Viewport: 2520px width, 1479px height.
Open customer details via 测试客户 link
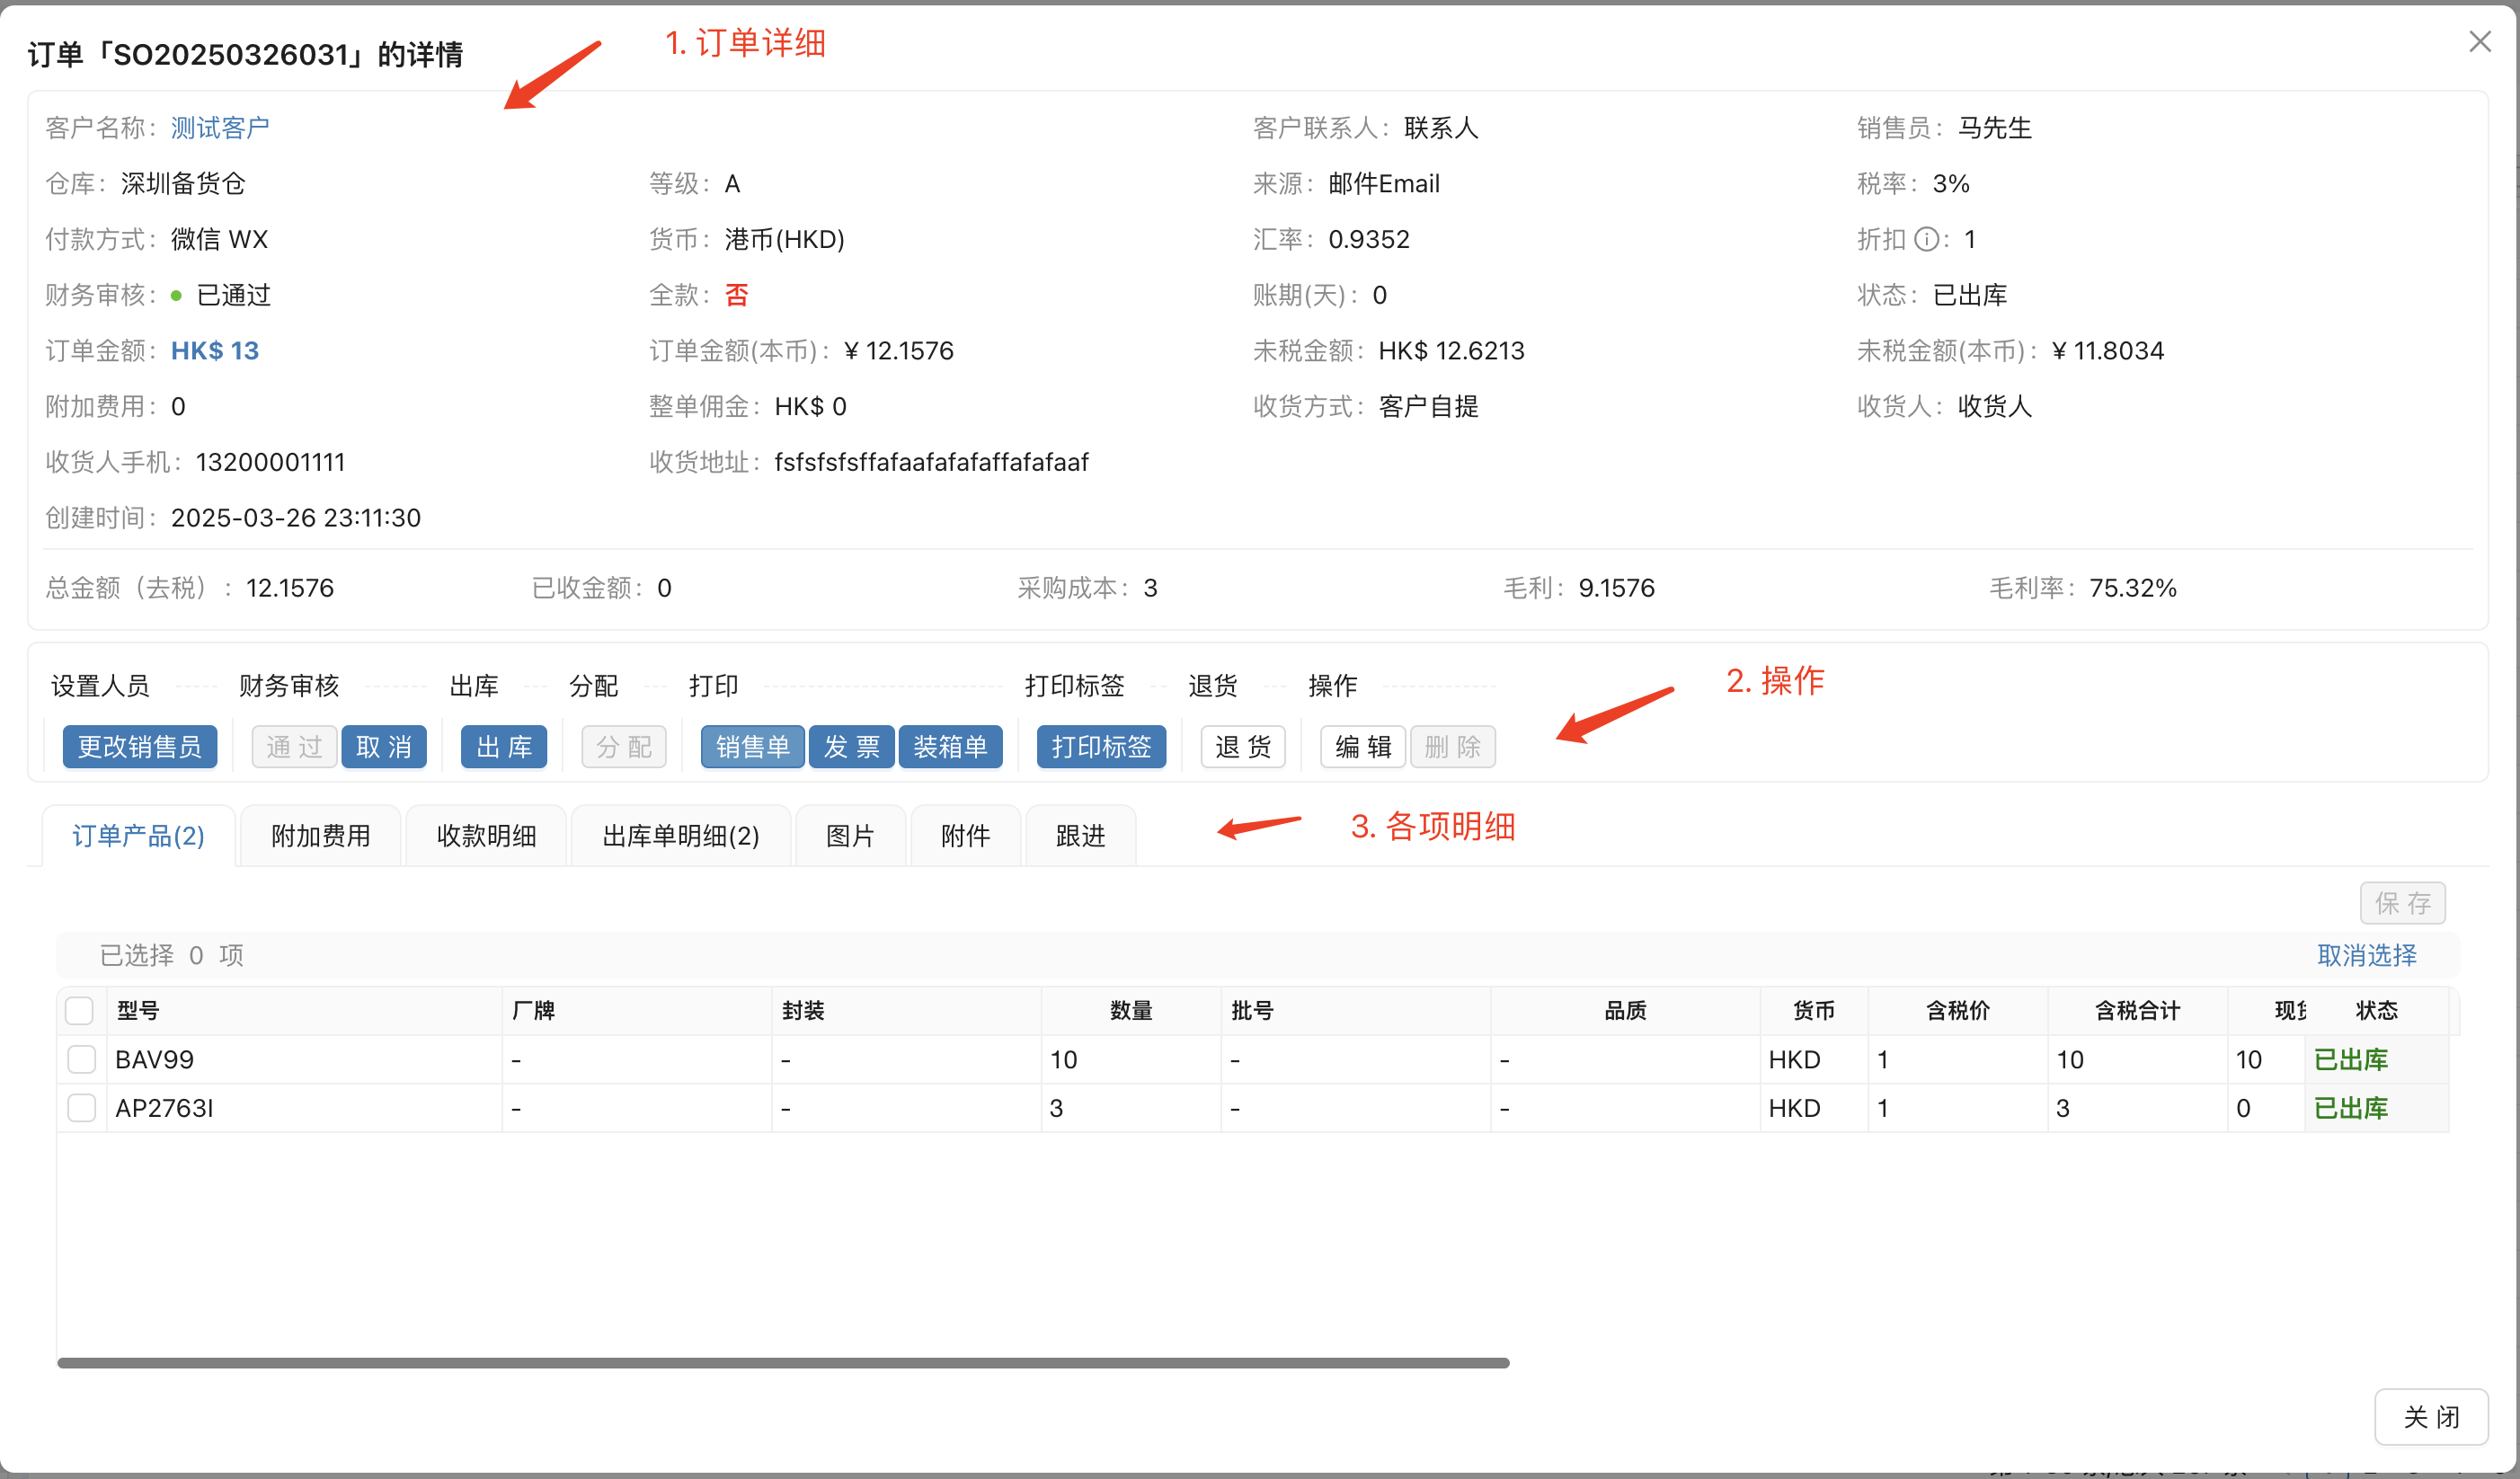pyautogui.click(x=219, y=126)
